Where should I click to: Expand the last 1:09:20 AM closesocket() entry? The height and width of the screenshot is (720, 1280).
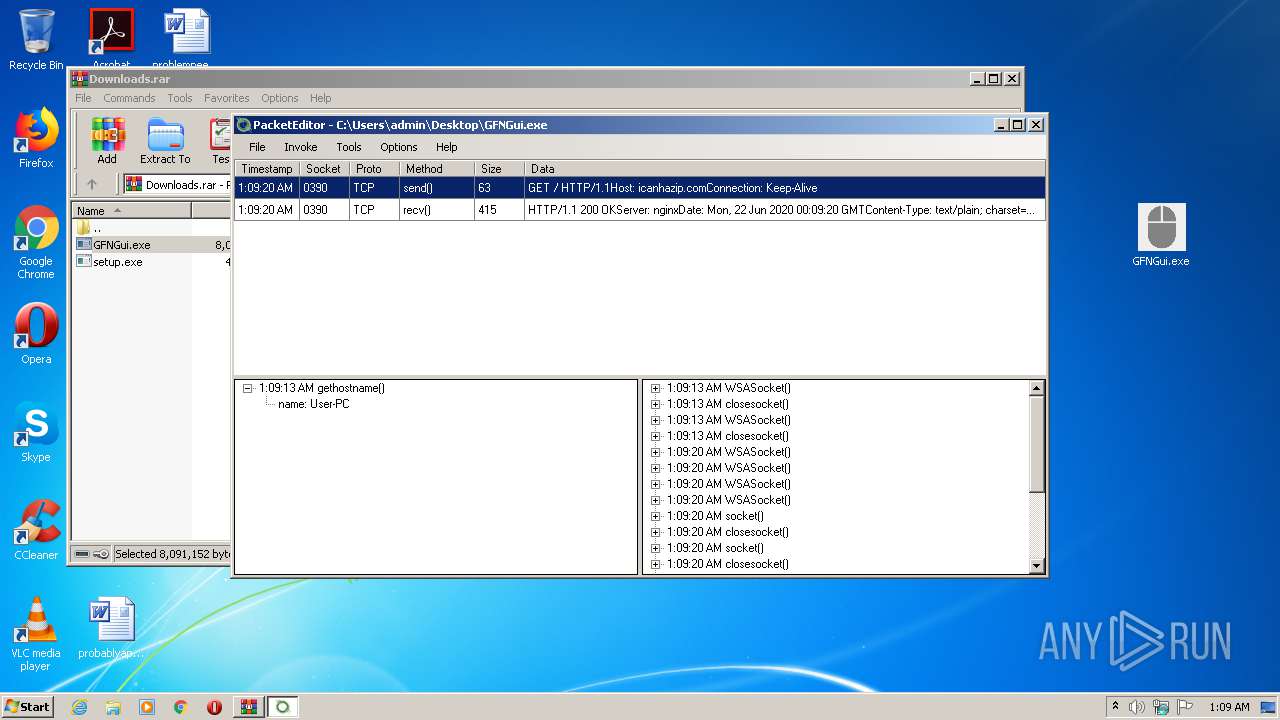tap(655, 564)
